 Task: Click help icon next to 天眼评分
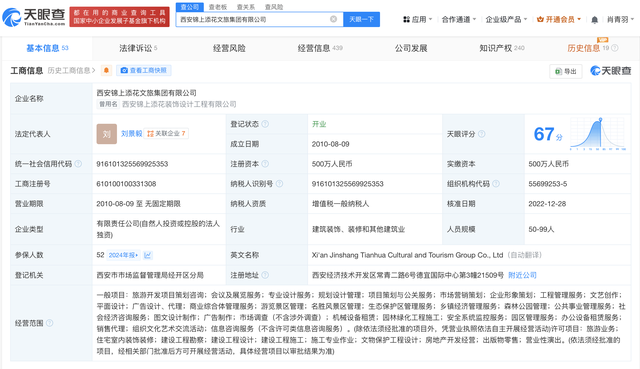pos(482,134)
